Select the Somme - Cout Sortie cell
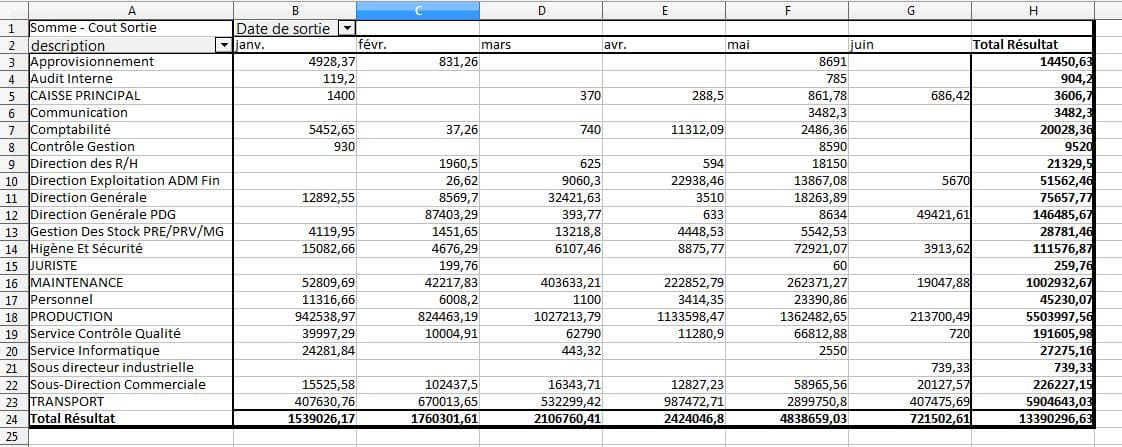The image size is (1122, 447). pyautogui.click(x=131, y=28)
